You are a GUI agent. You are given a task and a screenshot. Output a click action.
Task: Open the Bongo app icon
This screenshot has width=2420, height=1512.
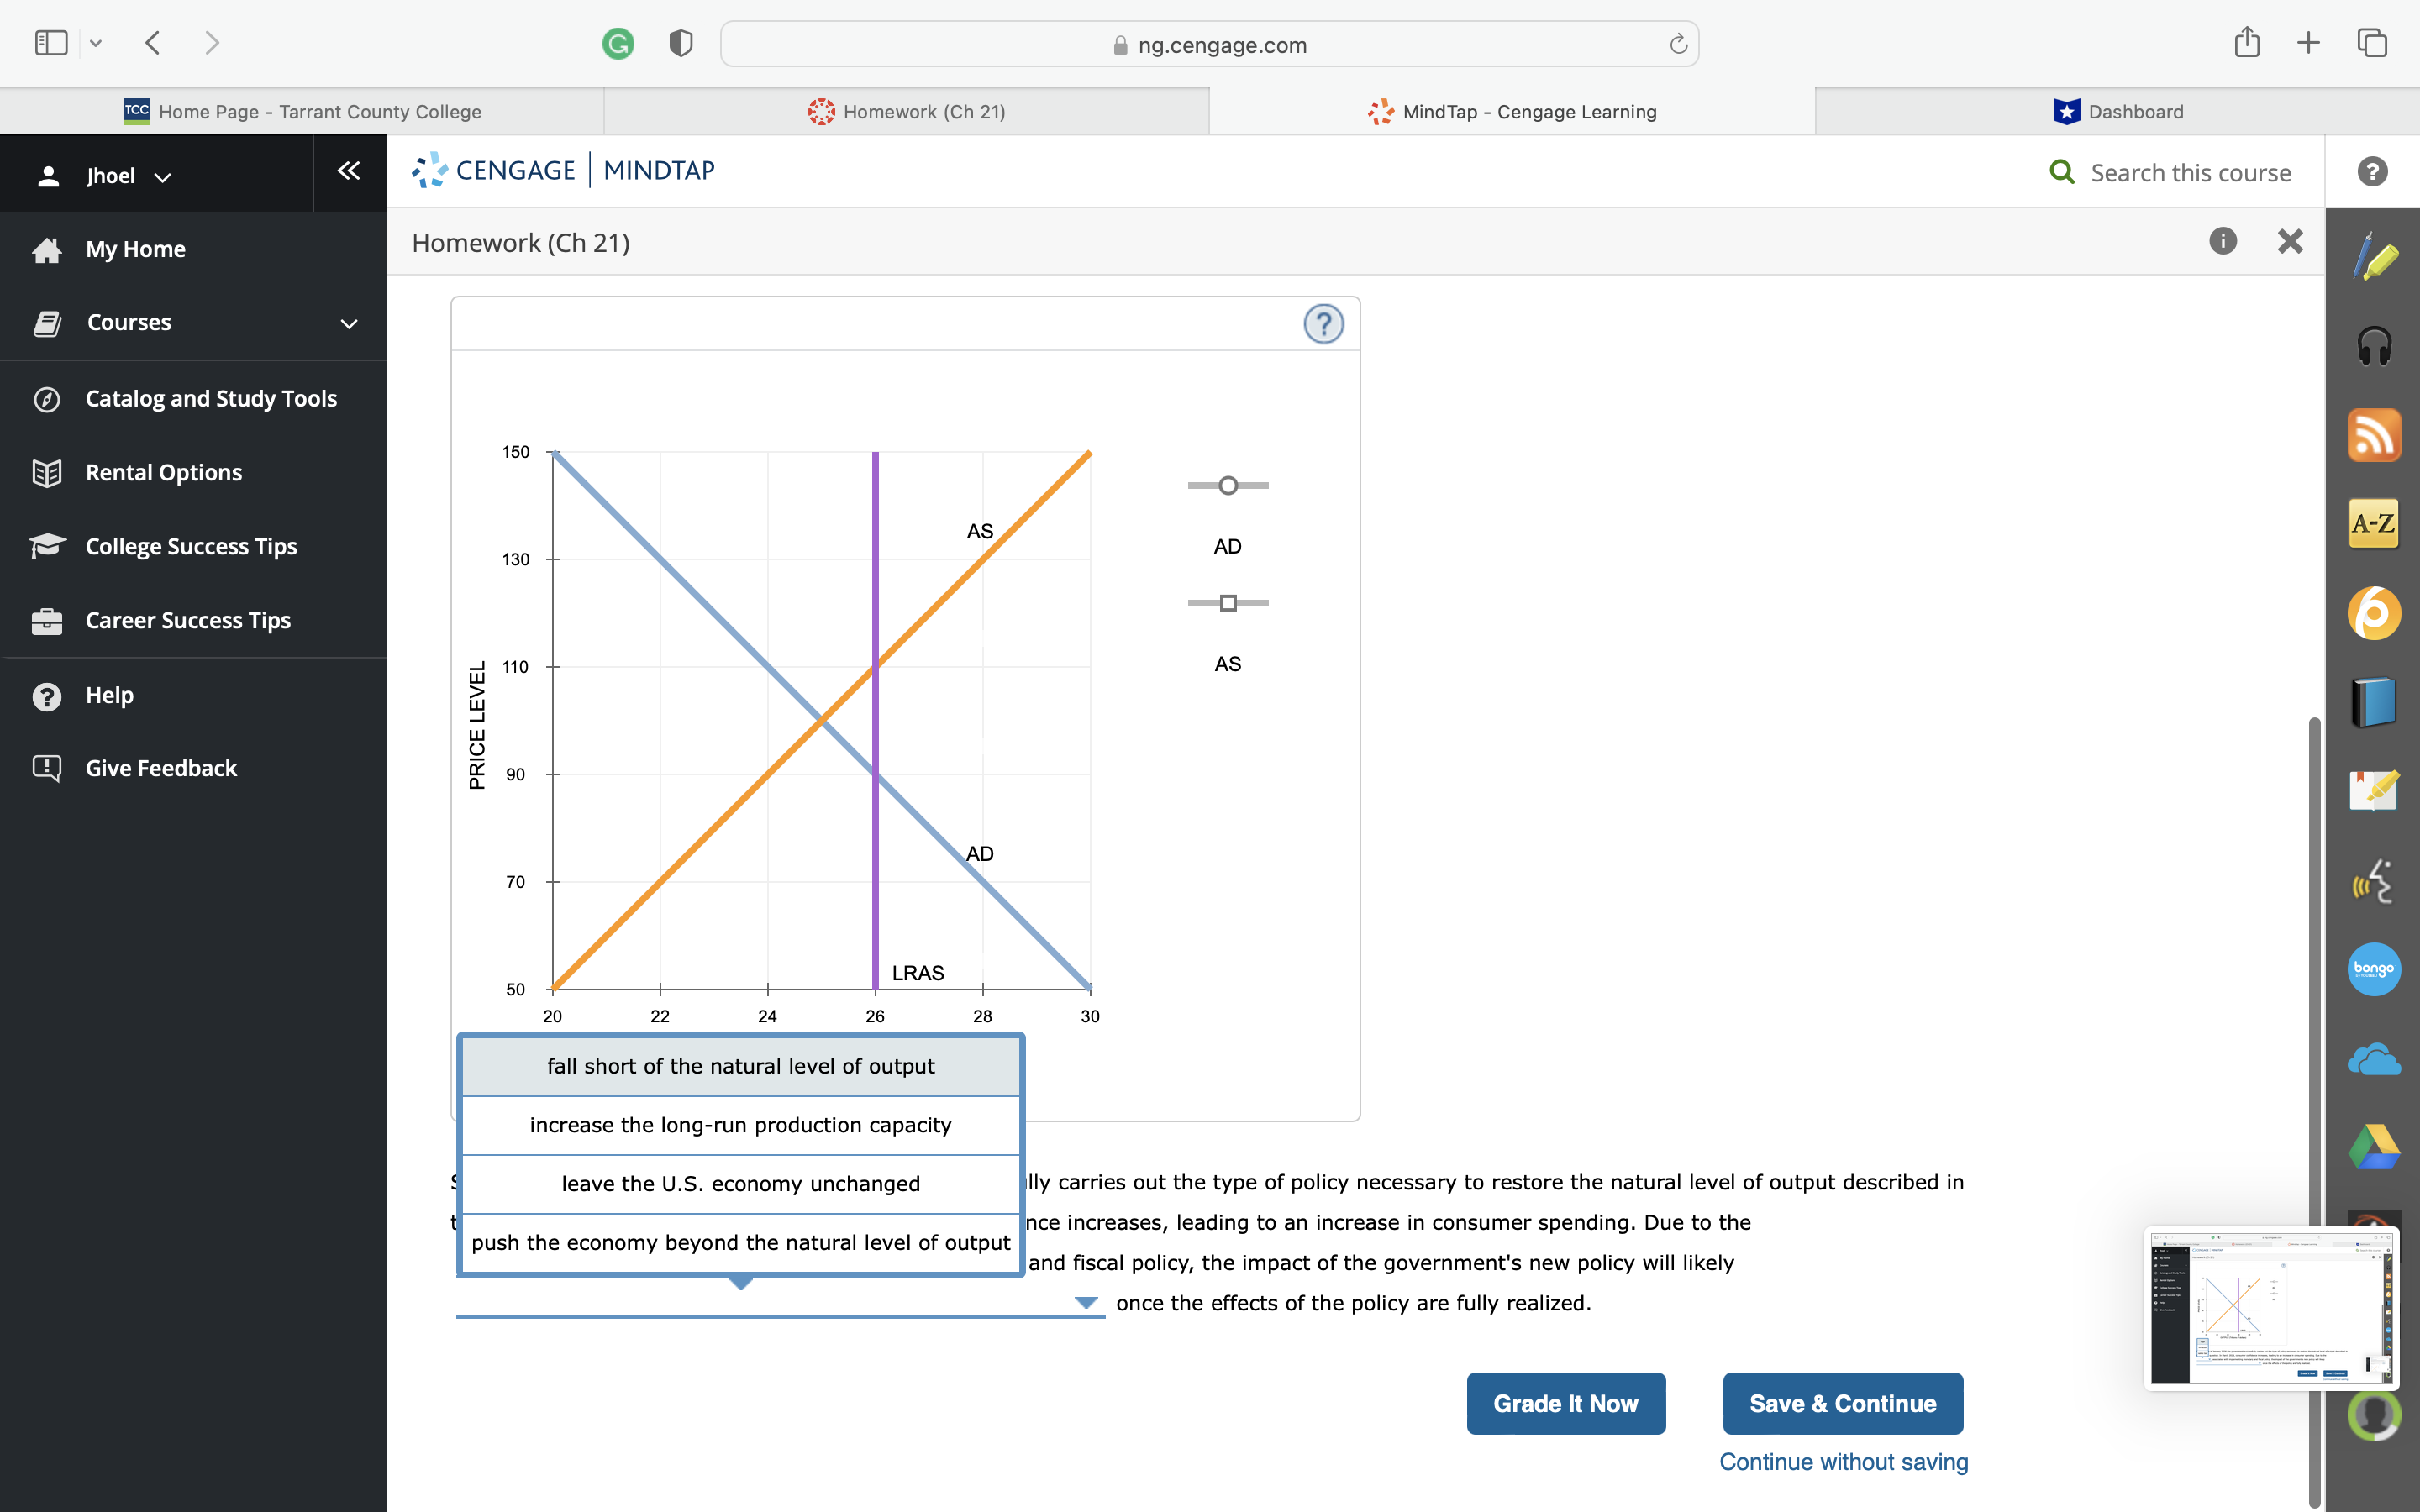pos(2374,968)
